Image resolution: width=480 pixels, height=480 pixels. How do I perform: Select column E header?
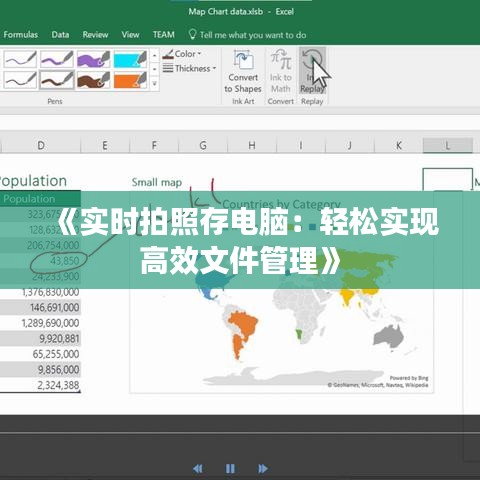105,145
